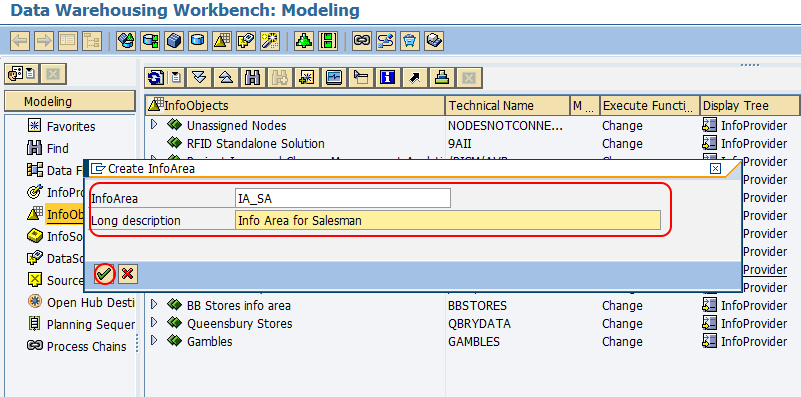
Task: Click the pink flag pane icon in tree toolbar
Action: click(361, 78)
